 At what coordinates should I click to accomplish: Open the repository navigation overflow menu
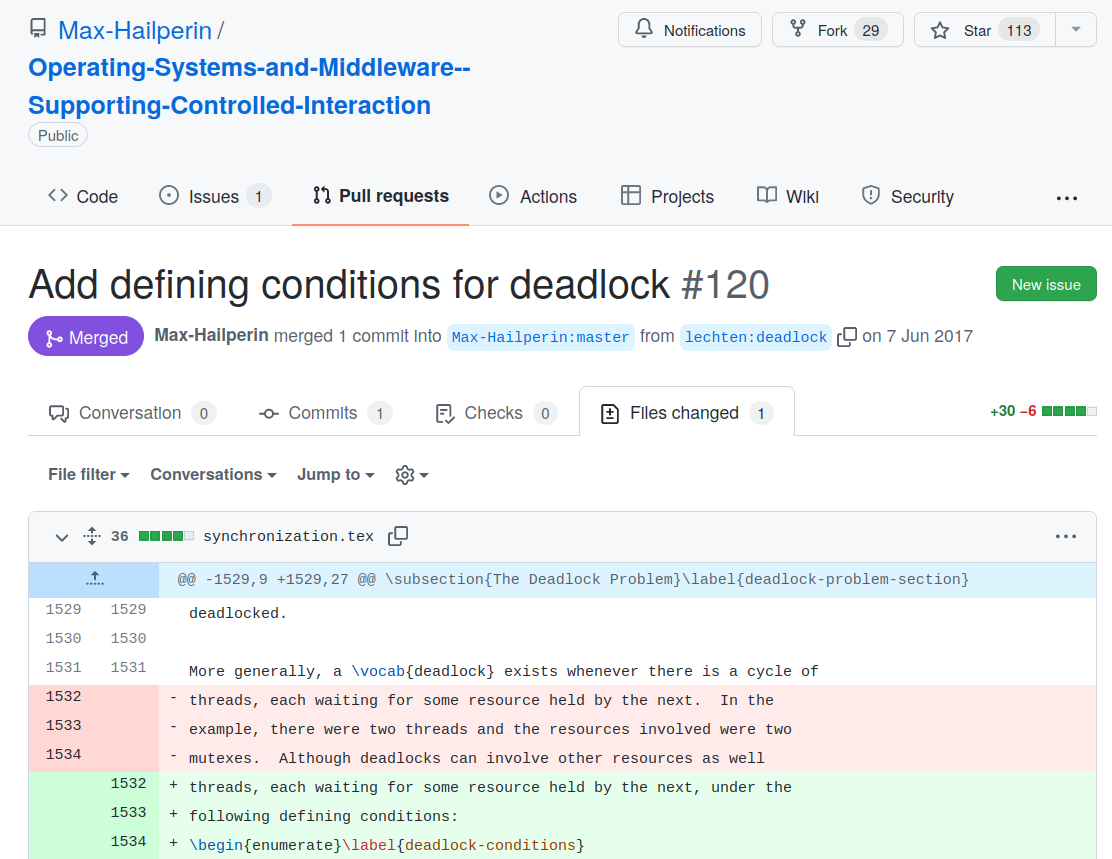1066,197
